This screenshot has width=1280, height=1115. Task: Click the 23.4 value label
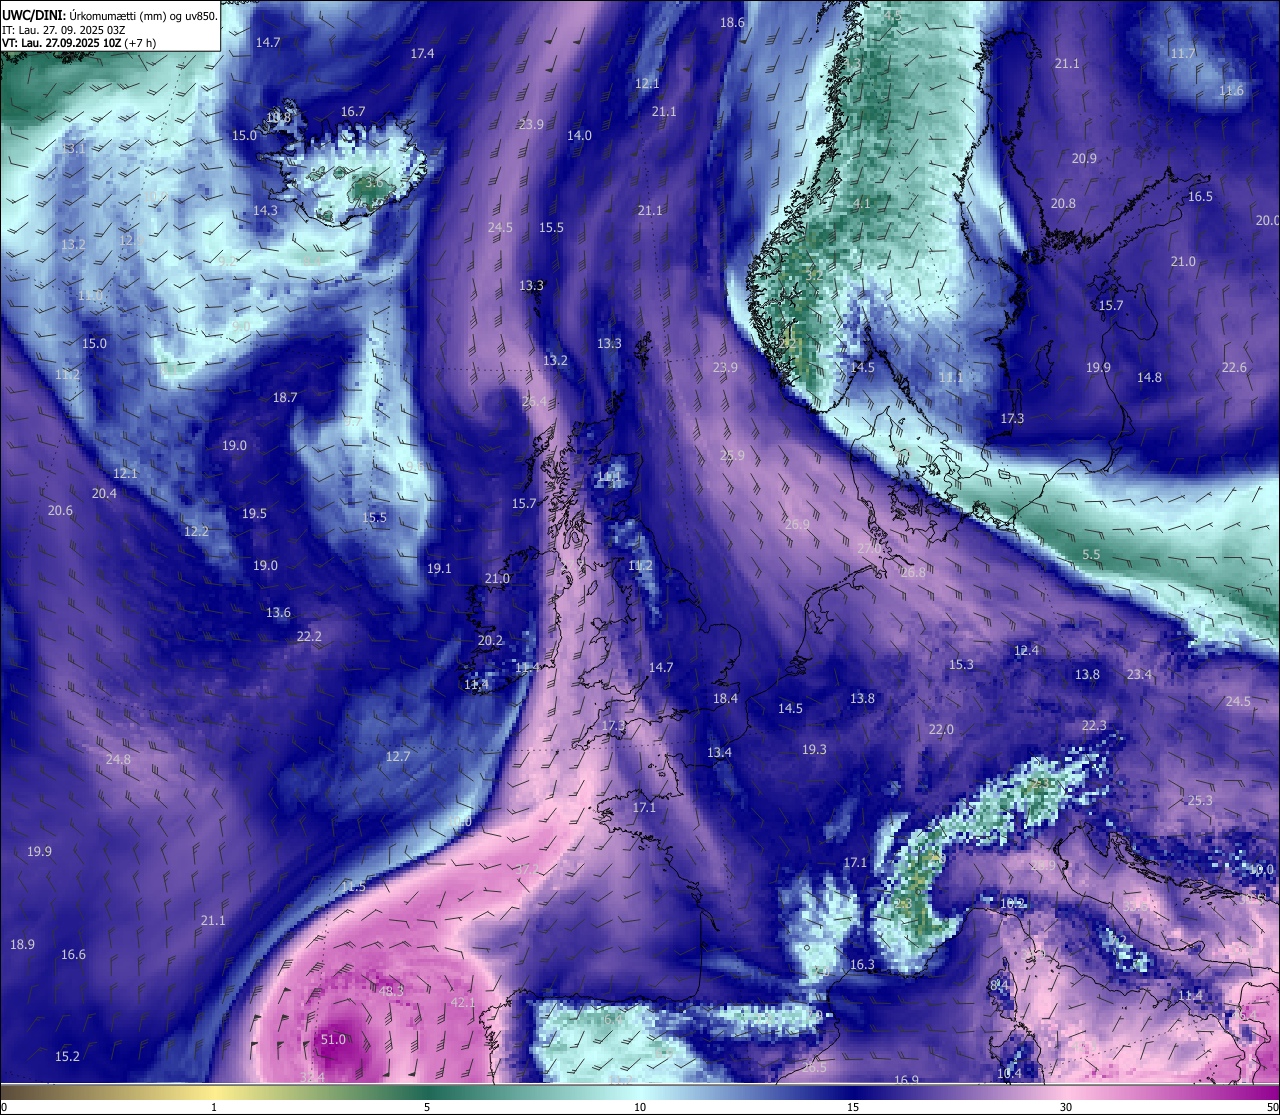[1139, 675]
